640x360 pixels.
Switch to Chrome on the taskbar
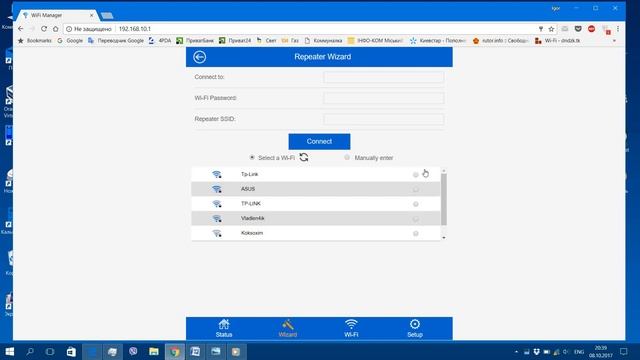(x=175, y=351)
